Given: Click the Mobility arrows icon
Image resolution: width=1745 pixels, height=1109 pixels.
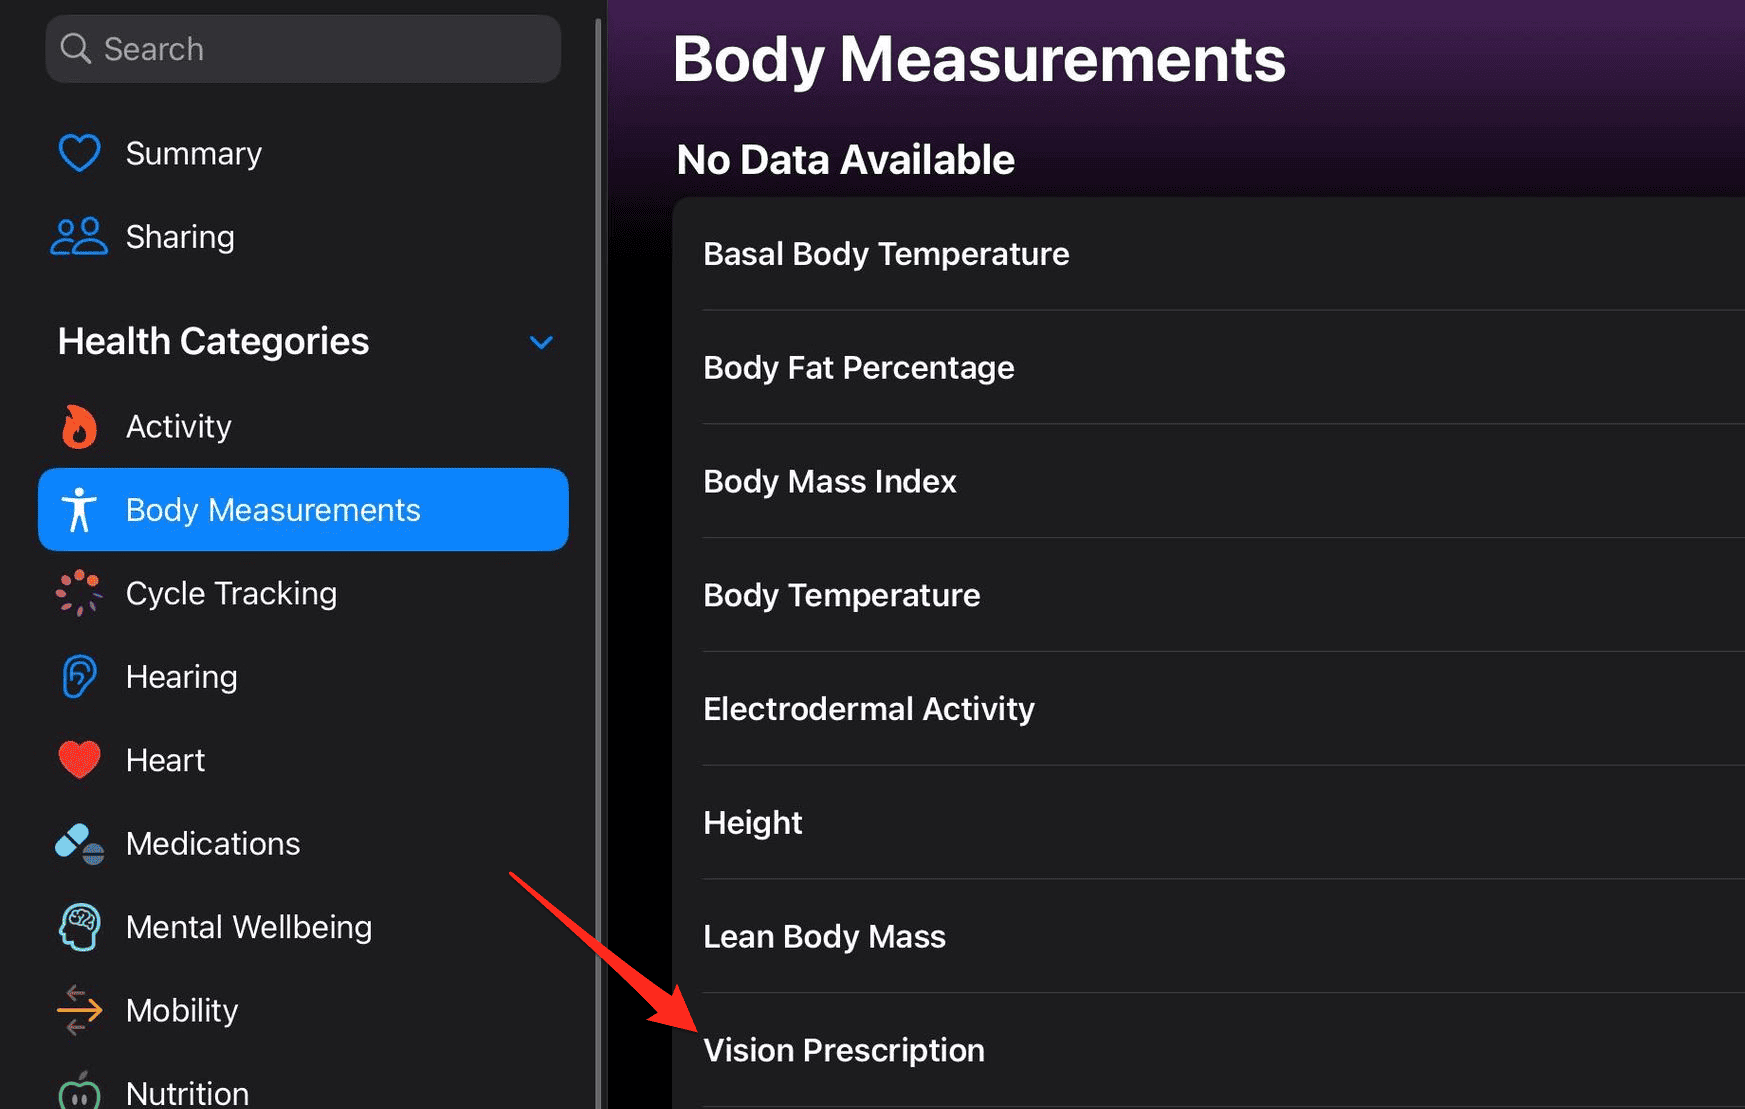Looking at the screenshot, I should [x=79, y=1010].
